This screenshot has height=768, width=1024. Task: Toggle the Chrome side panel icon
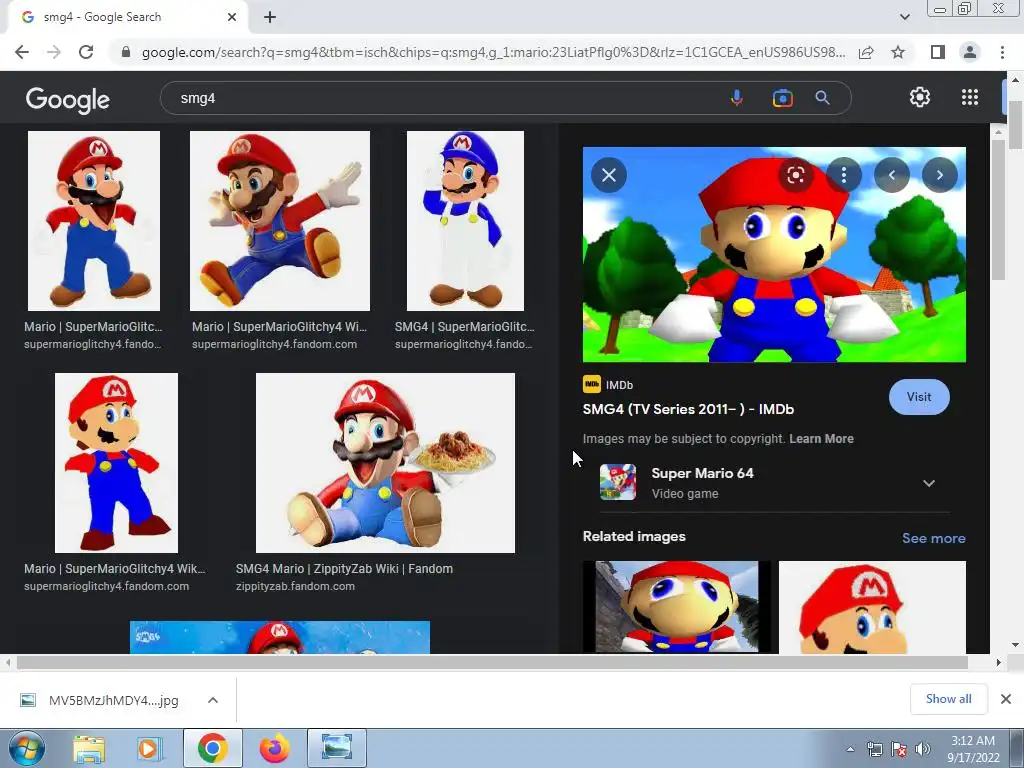[x=938, y=52]
